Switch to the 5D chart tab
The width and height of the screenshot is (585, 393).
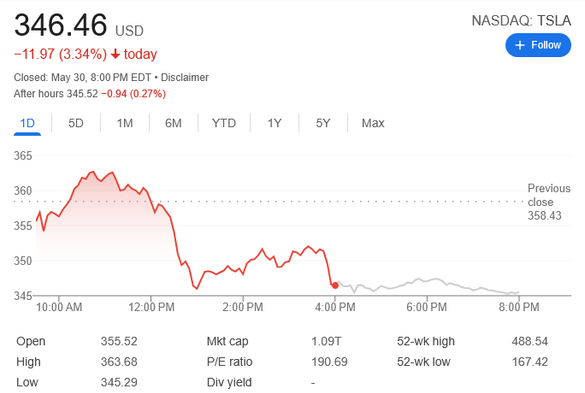coord(76,123)
